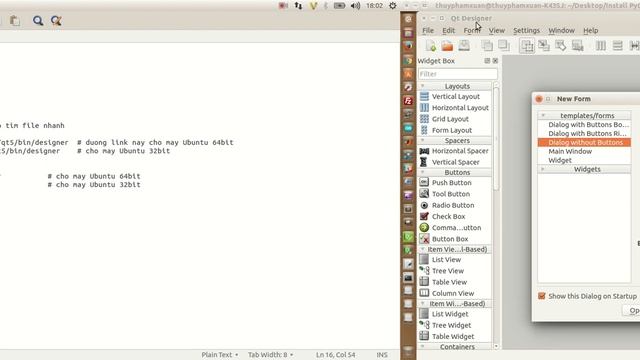Click the volume icon in the top panel

(x=355, y=6)
